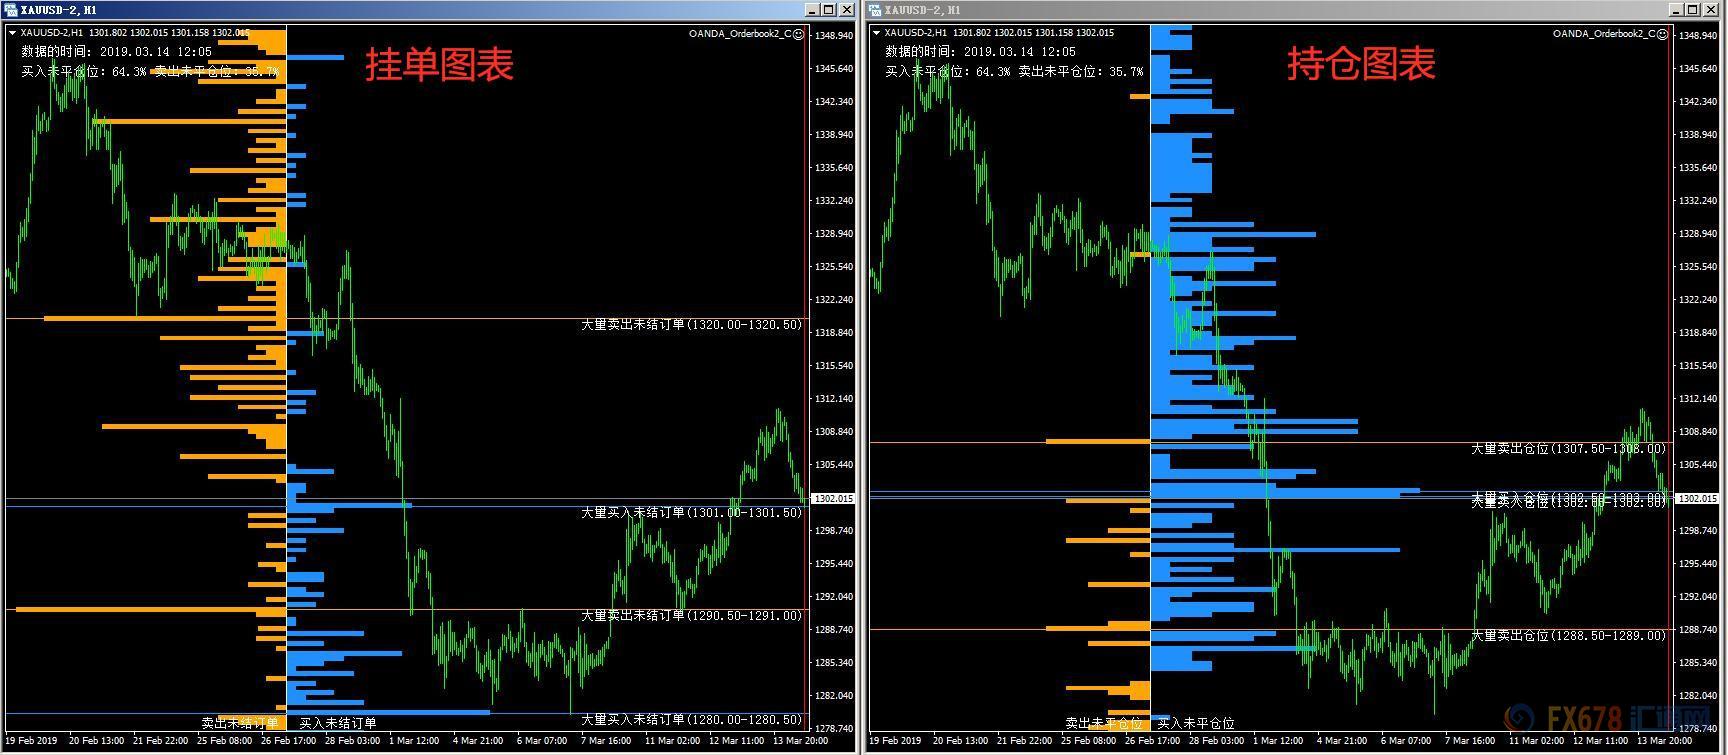Click the 19 Feb 2019 date on left chart time axis
Viewport: 1728px width, 755px height.
point(29,742)
